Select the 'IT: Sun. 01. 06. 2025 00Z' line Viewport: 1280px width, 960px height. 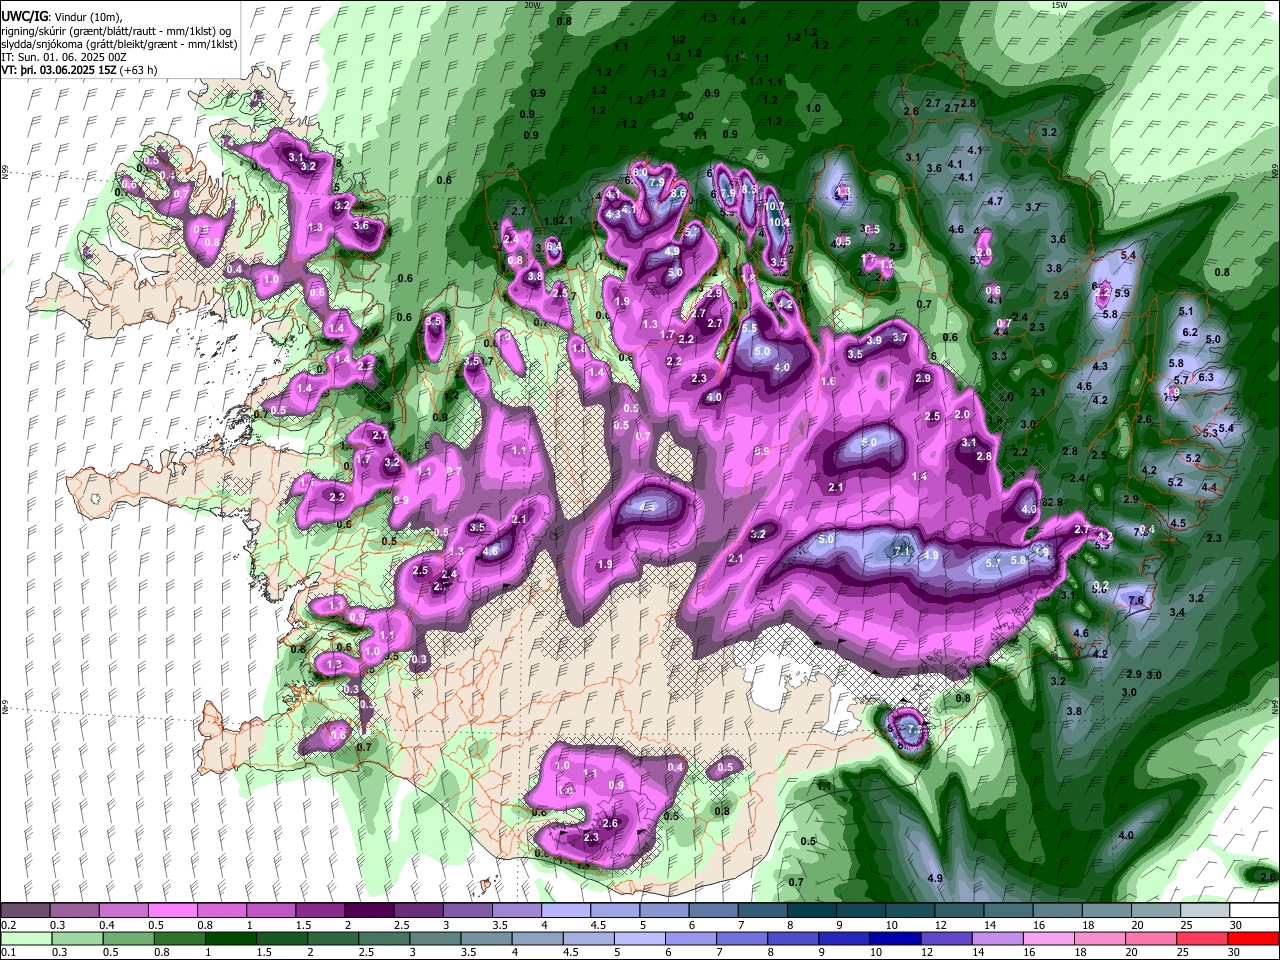63,57
